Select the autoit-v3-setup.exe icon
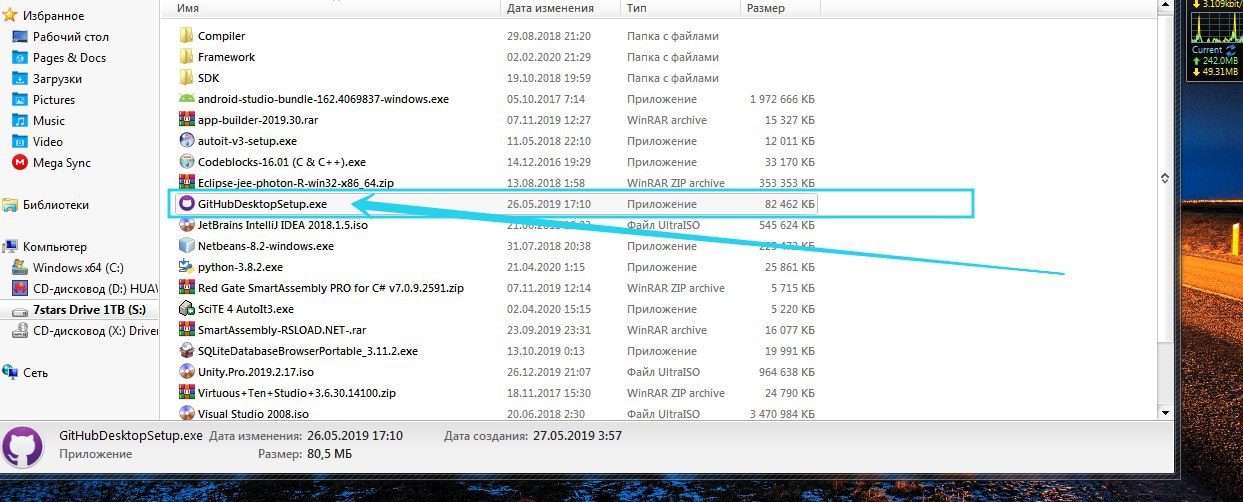 pos(186,141)
